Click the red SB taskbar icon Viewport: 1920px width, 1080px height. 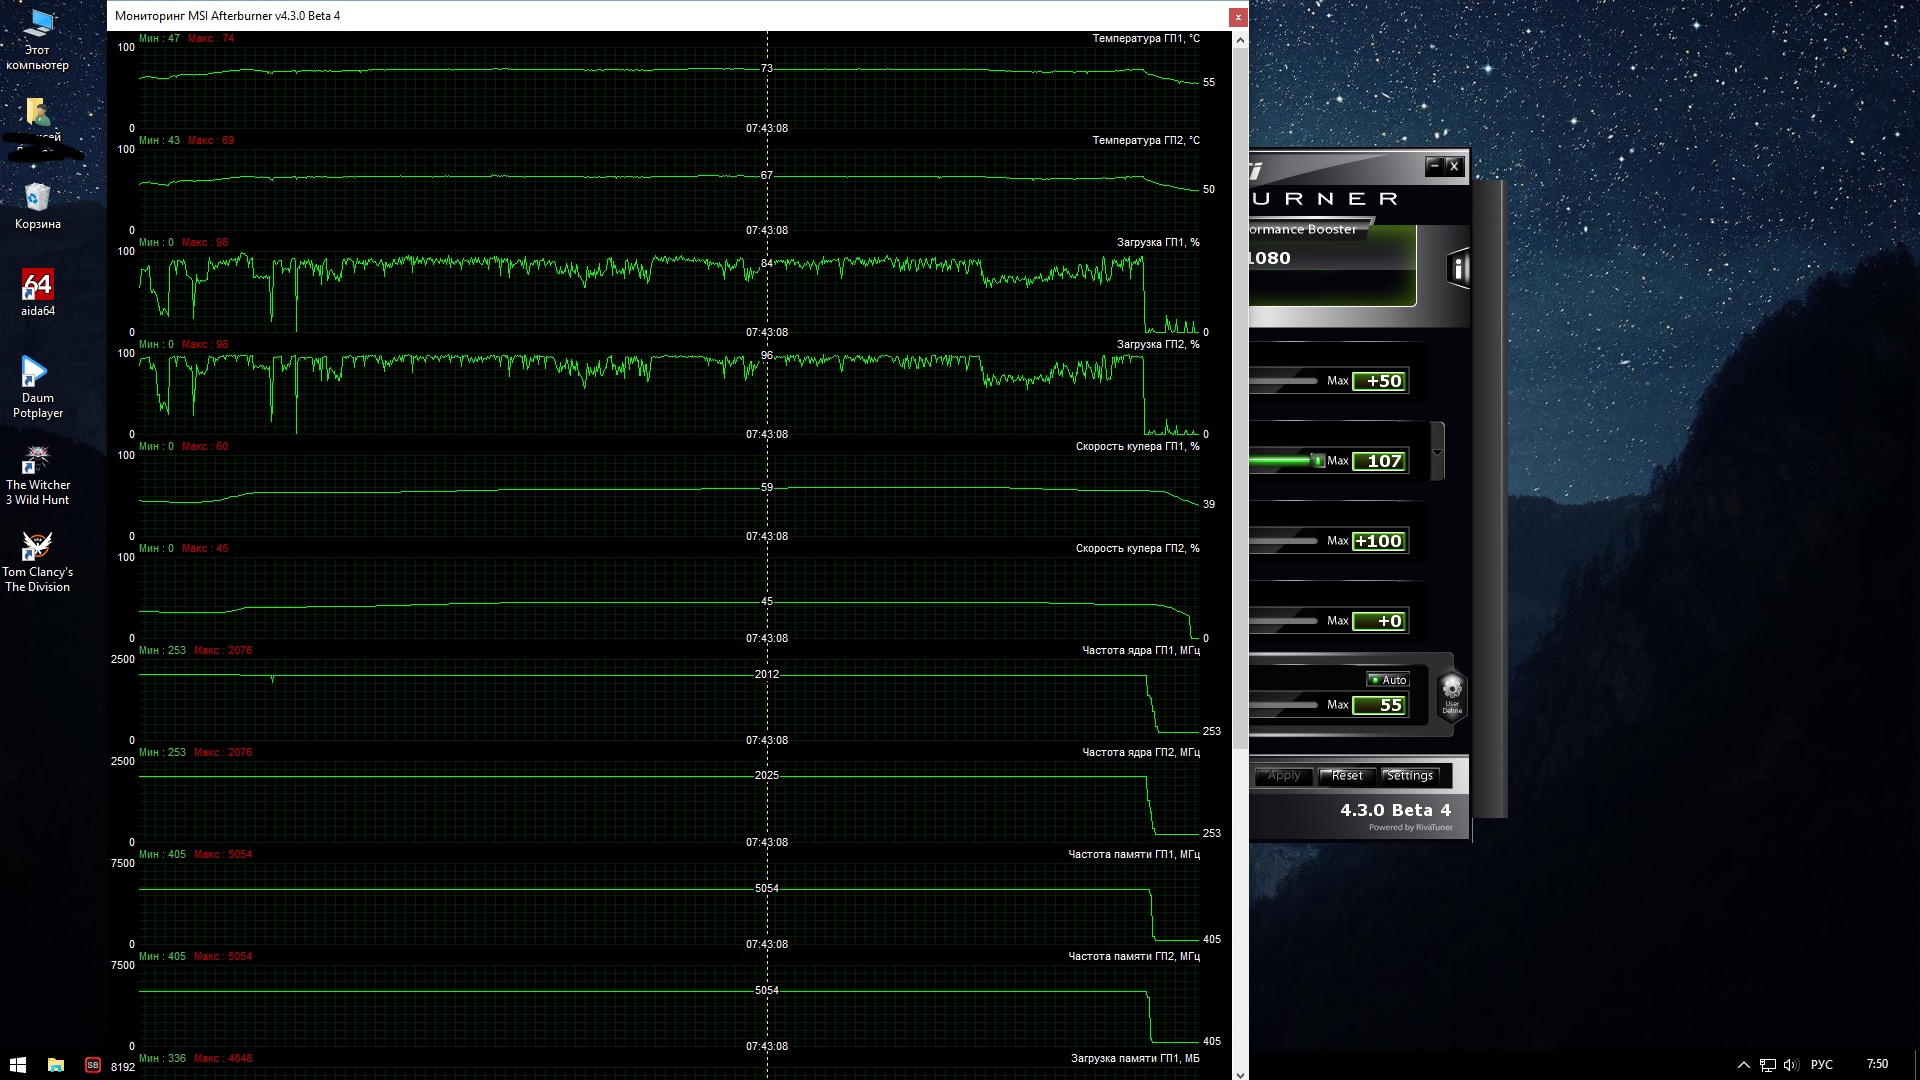pyautogui.click(x=93, y=1065)
